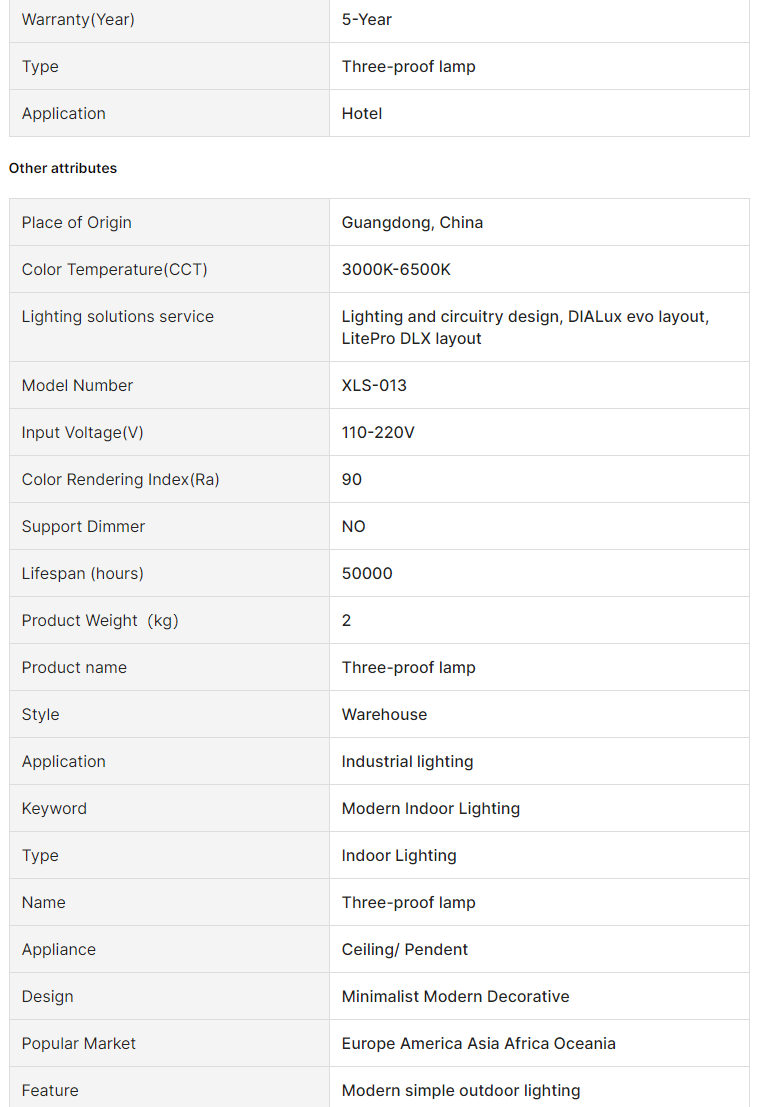Select the "50000" lifespan hours value

(x=367, y=573)
